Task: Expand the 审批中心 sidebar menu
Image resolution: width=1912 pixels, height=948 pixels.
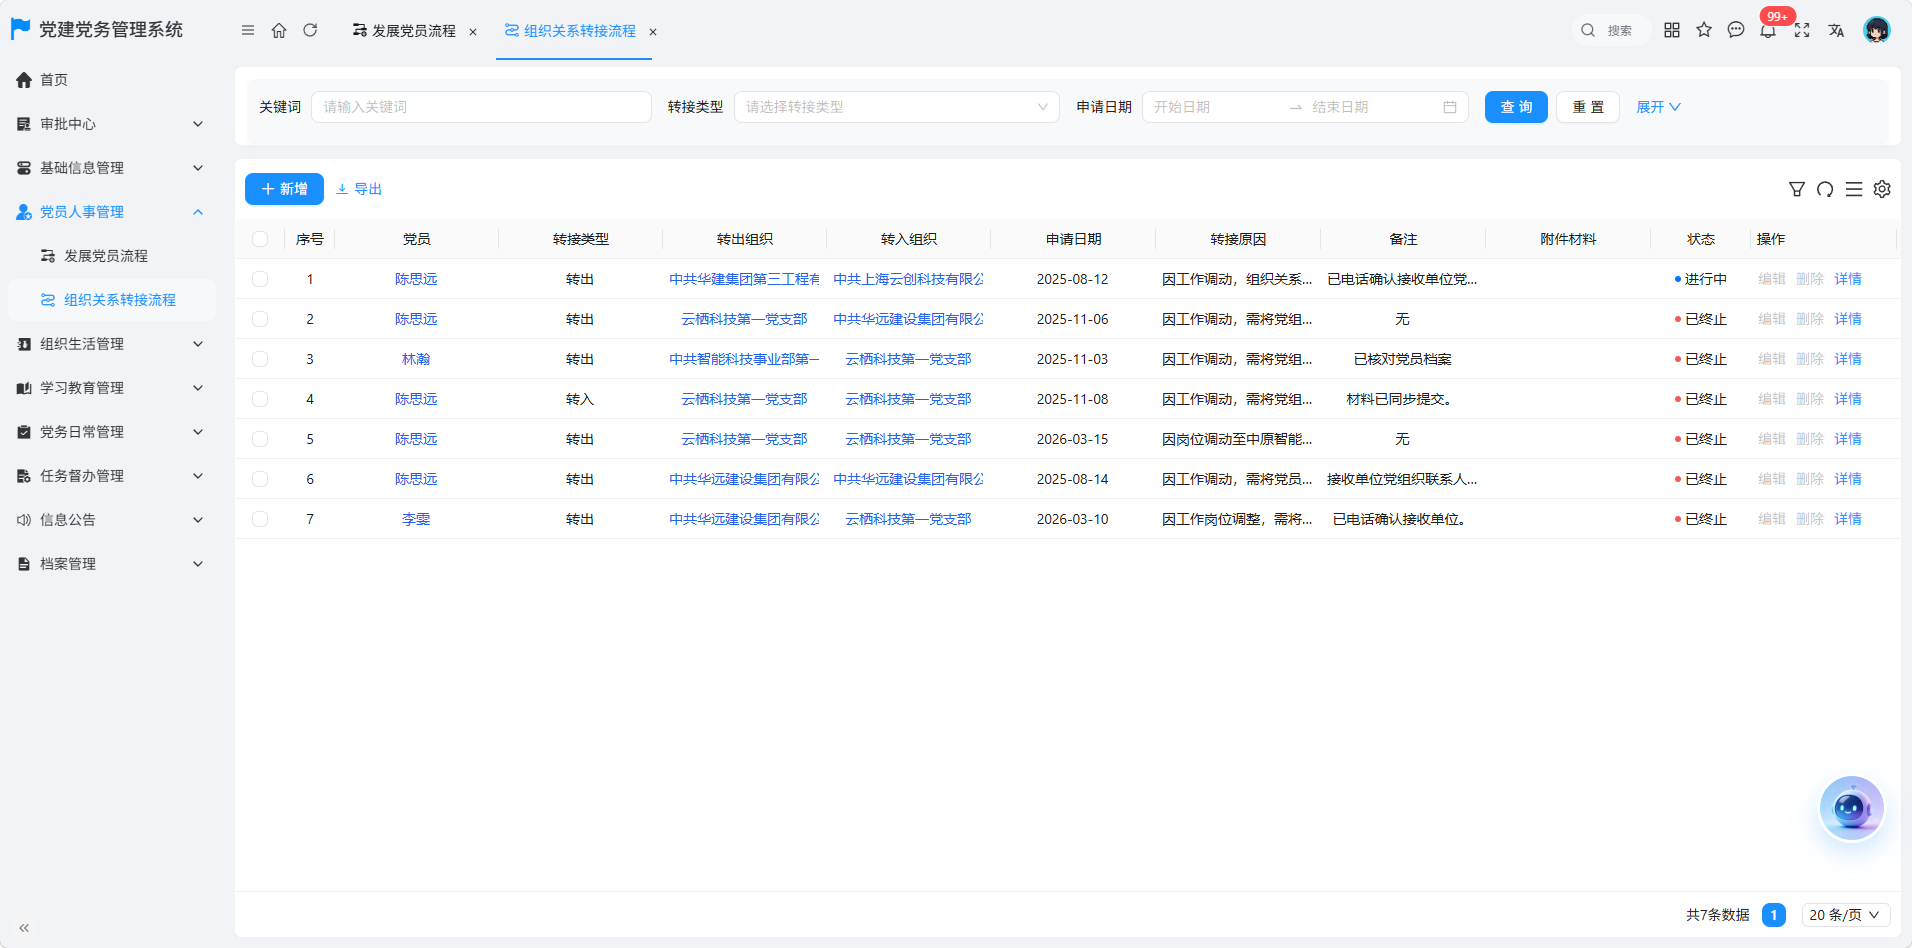Action: coord(110,124)
